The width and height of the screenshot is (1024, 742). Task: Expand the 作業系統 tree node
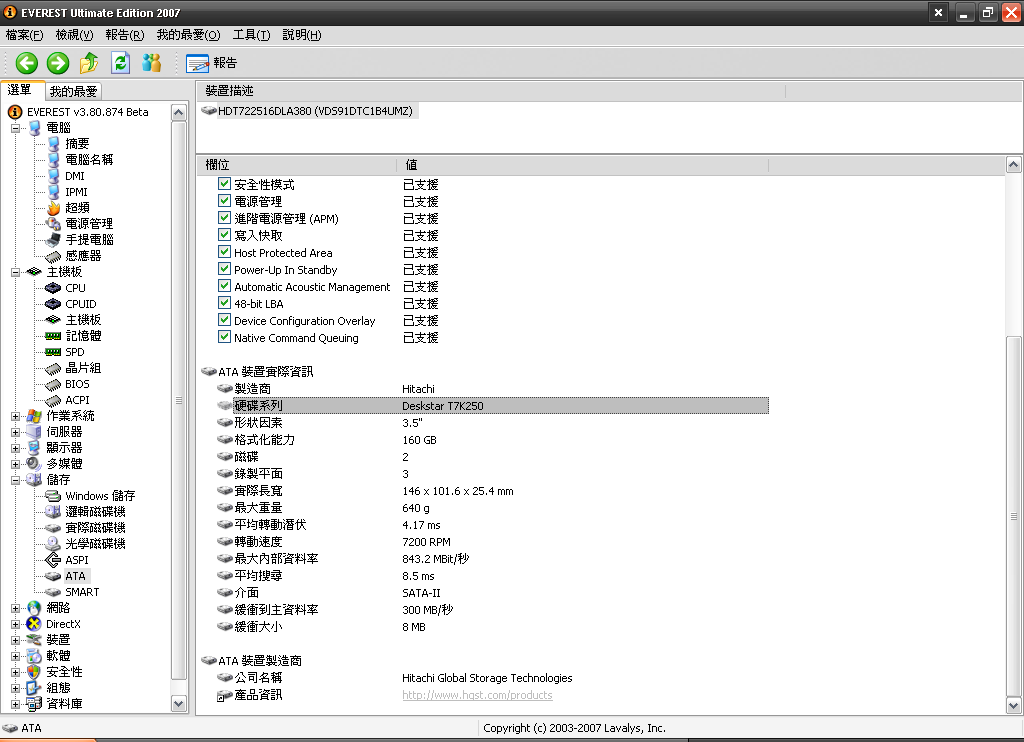click(16, 416)
